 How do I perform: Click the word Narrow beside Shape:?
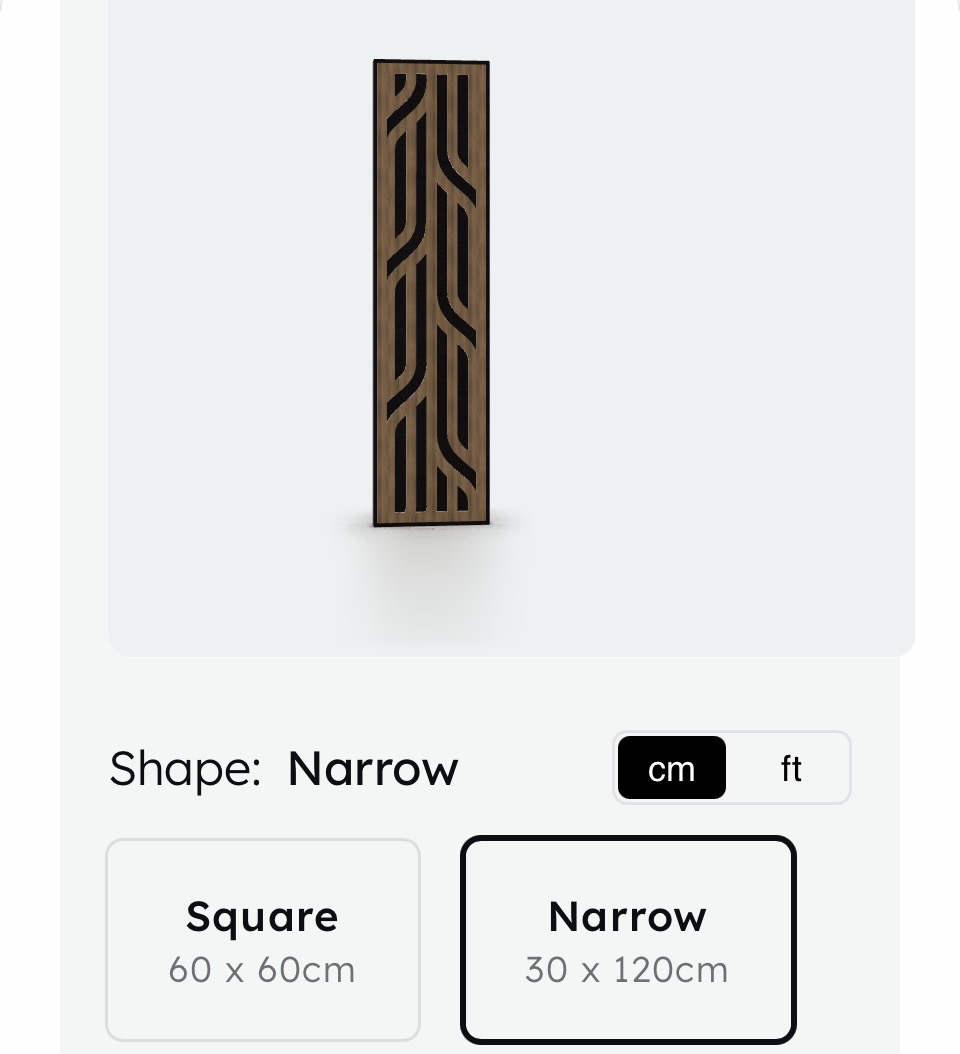pos(373,769)
